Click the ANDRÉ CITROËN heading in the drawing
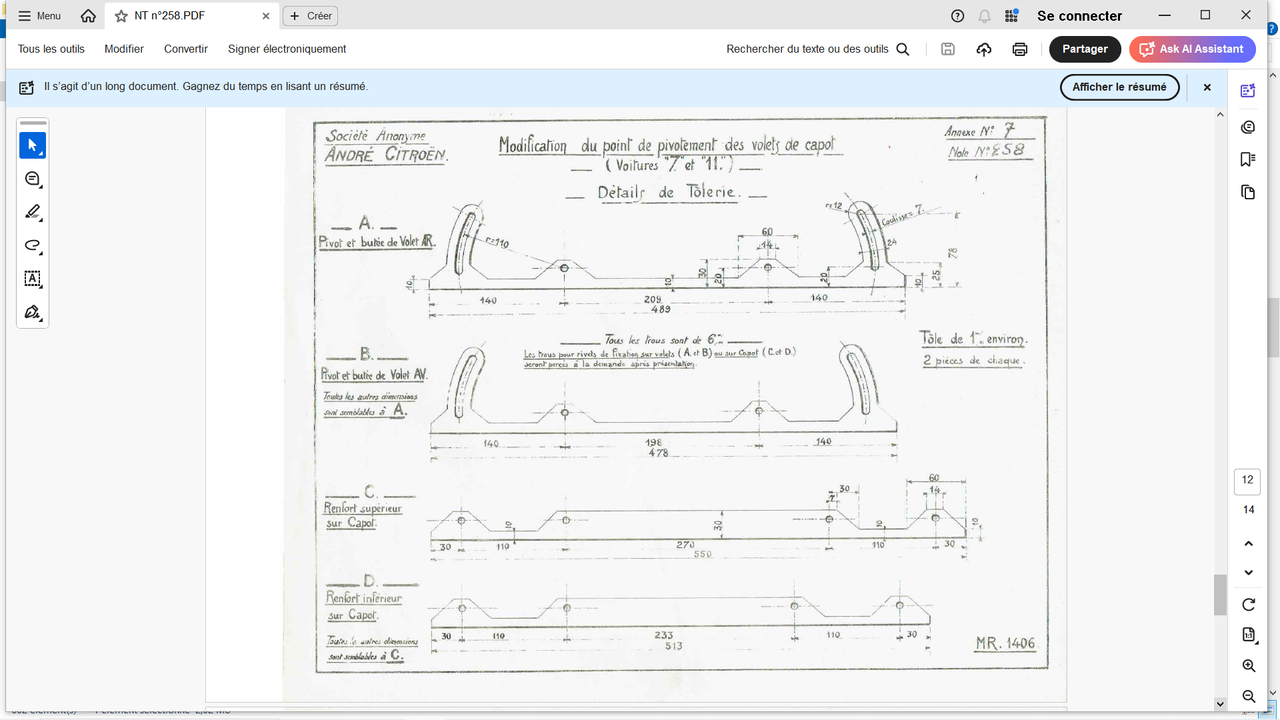1280x720 pixels. pos(386,155)
